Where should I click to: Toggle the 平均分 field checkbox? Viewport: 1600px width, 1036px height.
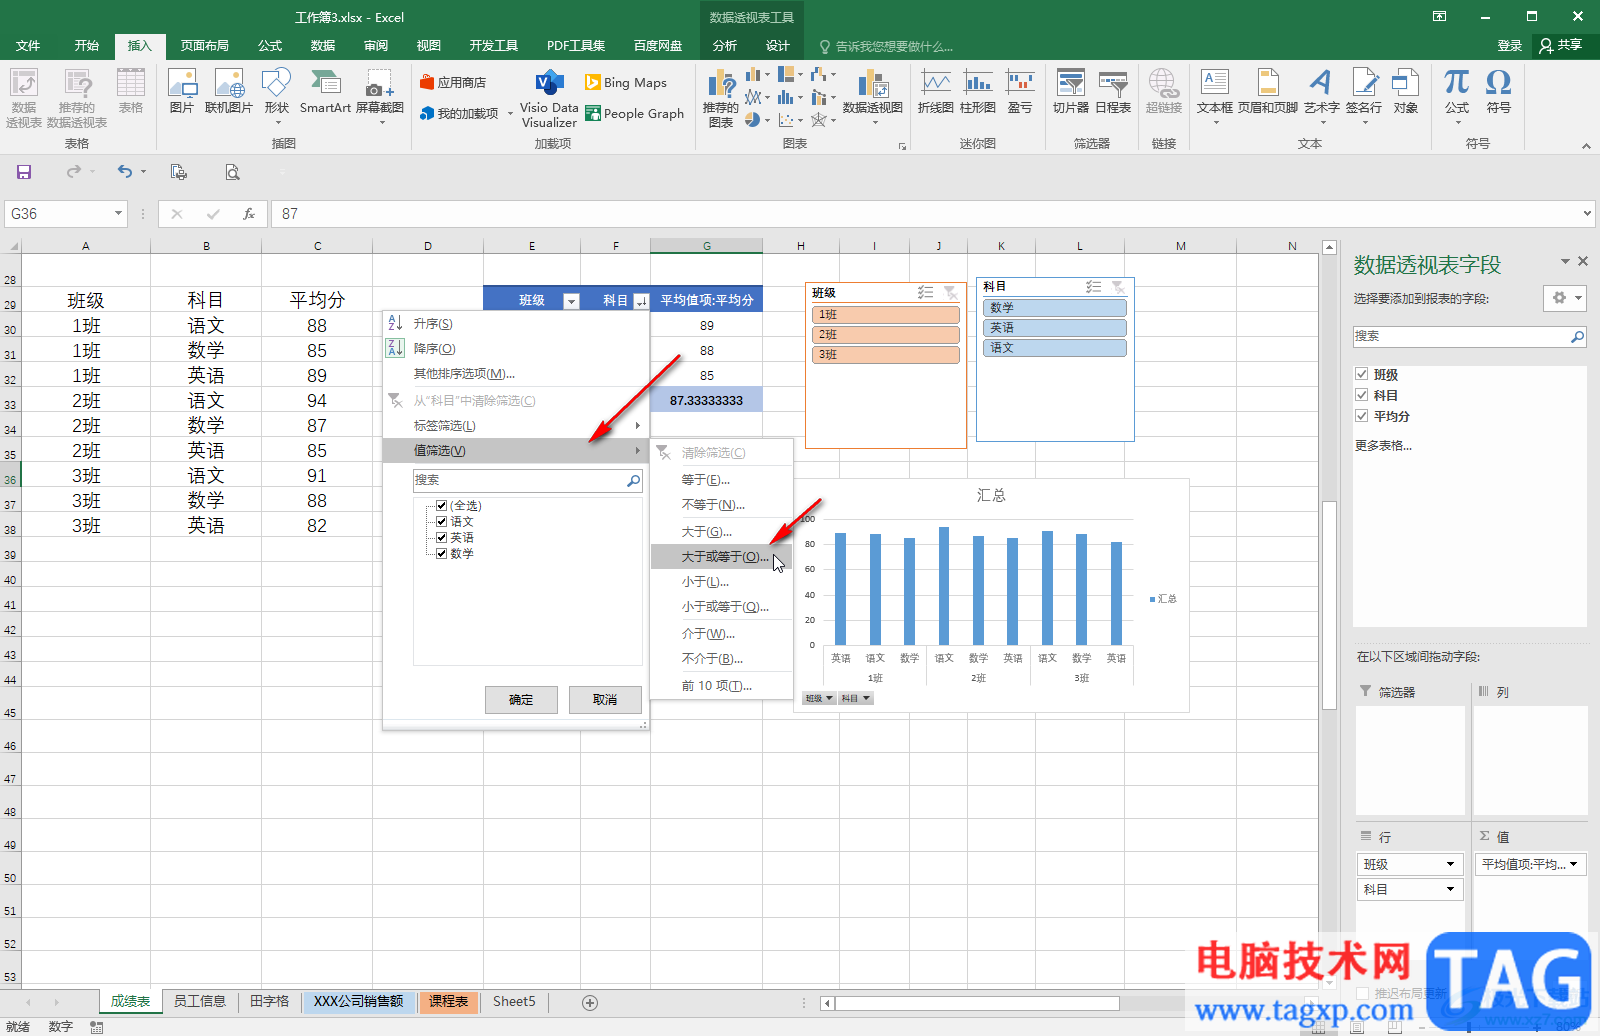click(1361, 416)
